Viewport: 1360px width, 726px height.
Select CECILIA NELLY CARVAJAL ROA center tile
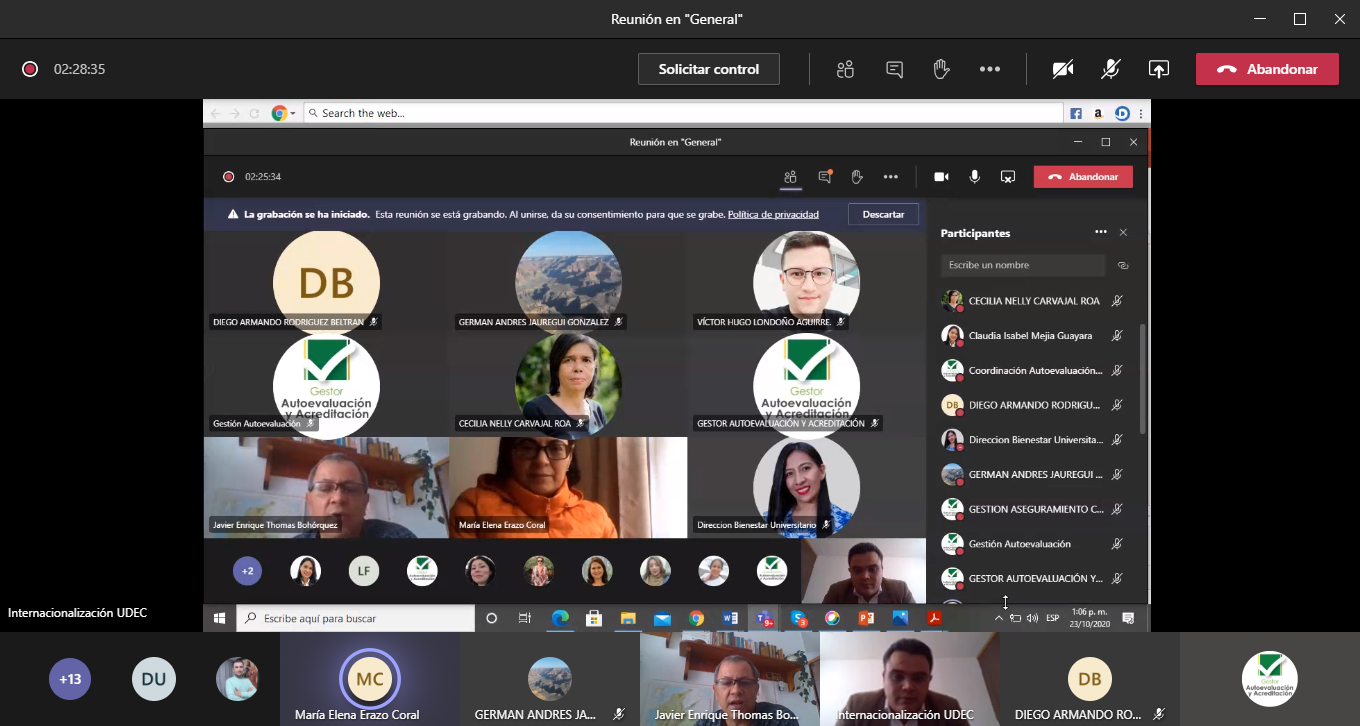coord(568,384)
